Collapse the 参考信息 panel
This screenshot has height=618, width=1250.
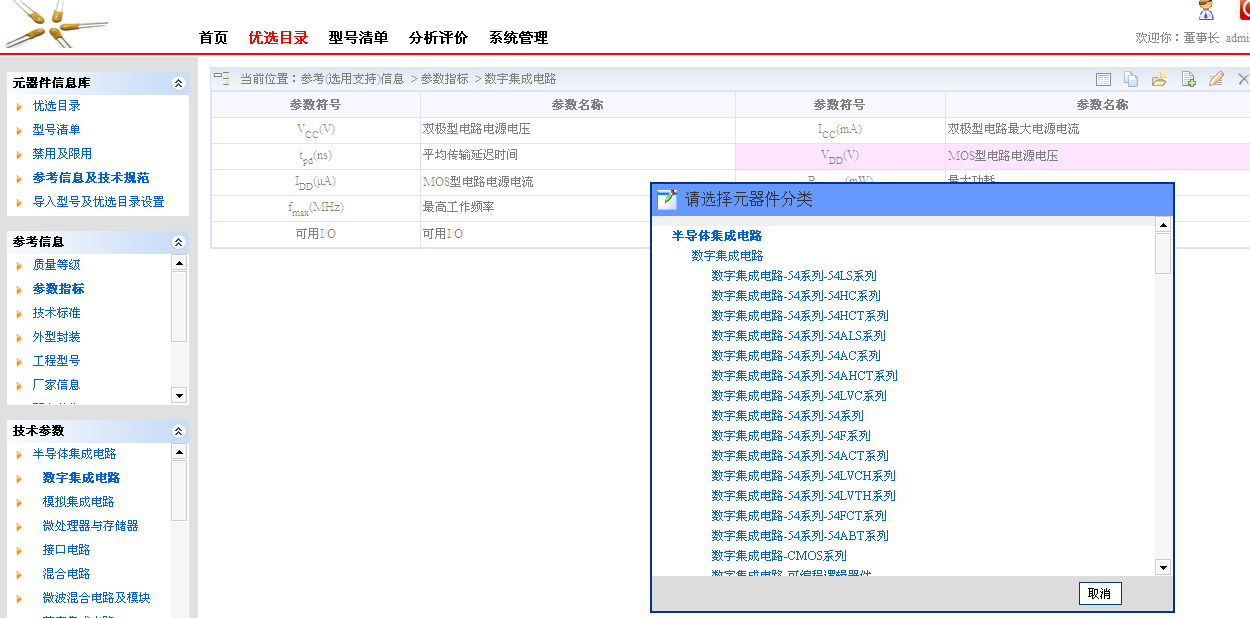[178, 242]
